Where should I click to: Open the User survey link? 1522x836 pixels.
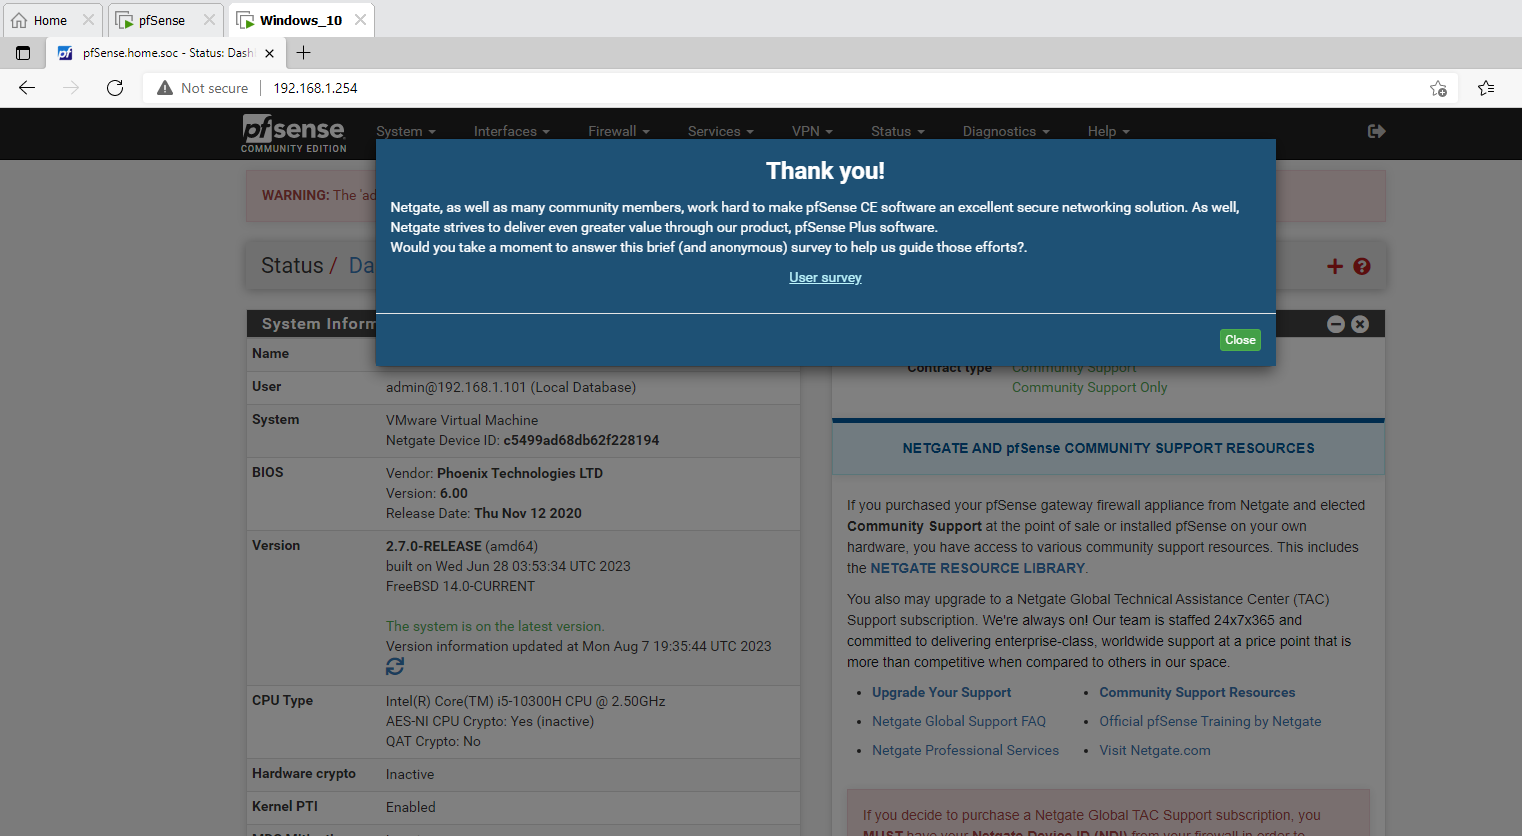click(825, 277)
